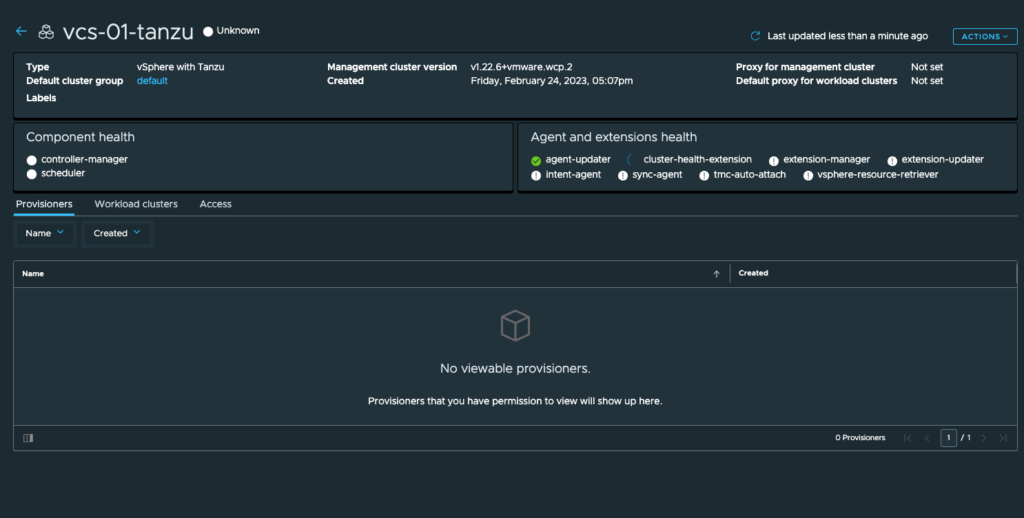
Task: Click the controller-manager health status icon
Action: (31, 160)
